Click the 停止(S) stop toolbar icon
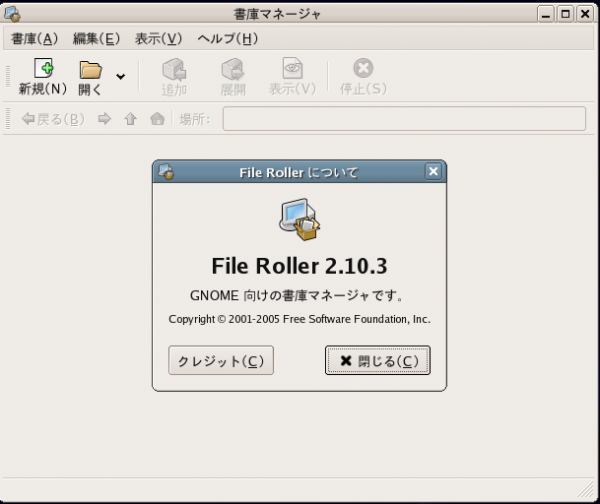The height and width of the screenshot is (504, 600). pos(363,68)
